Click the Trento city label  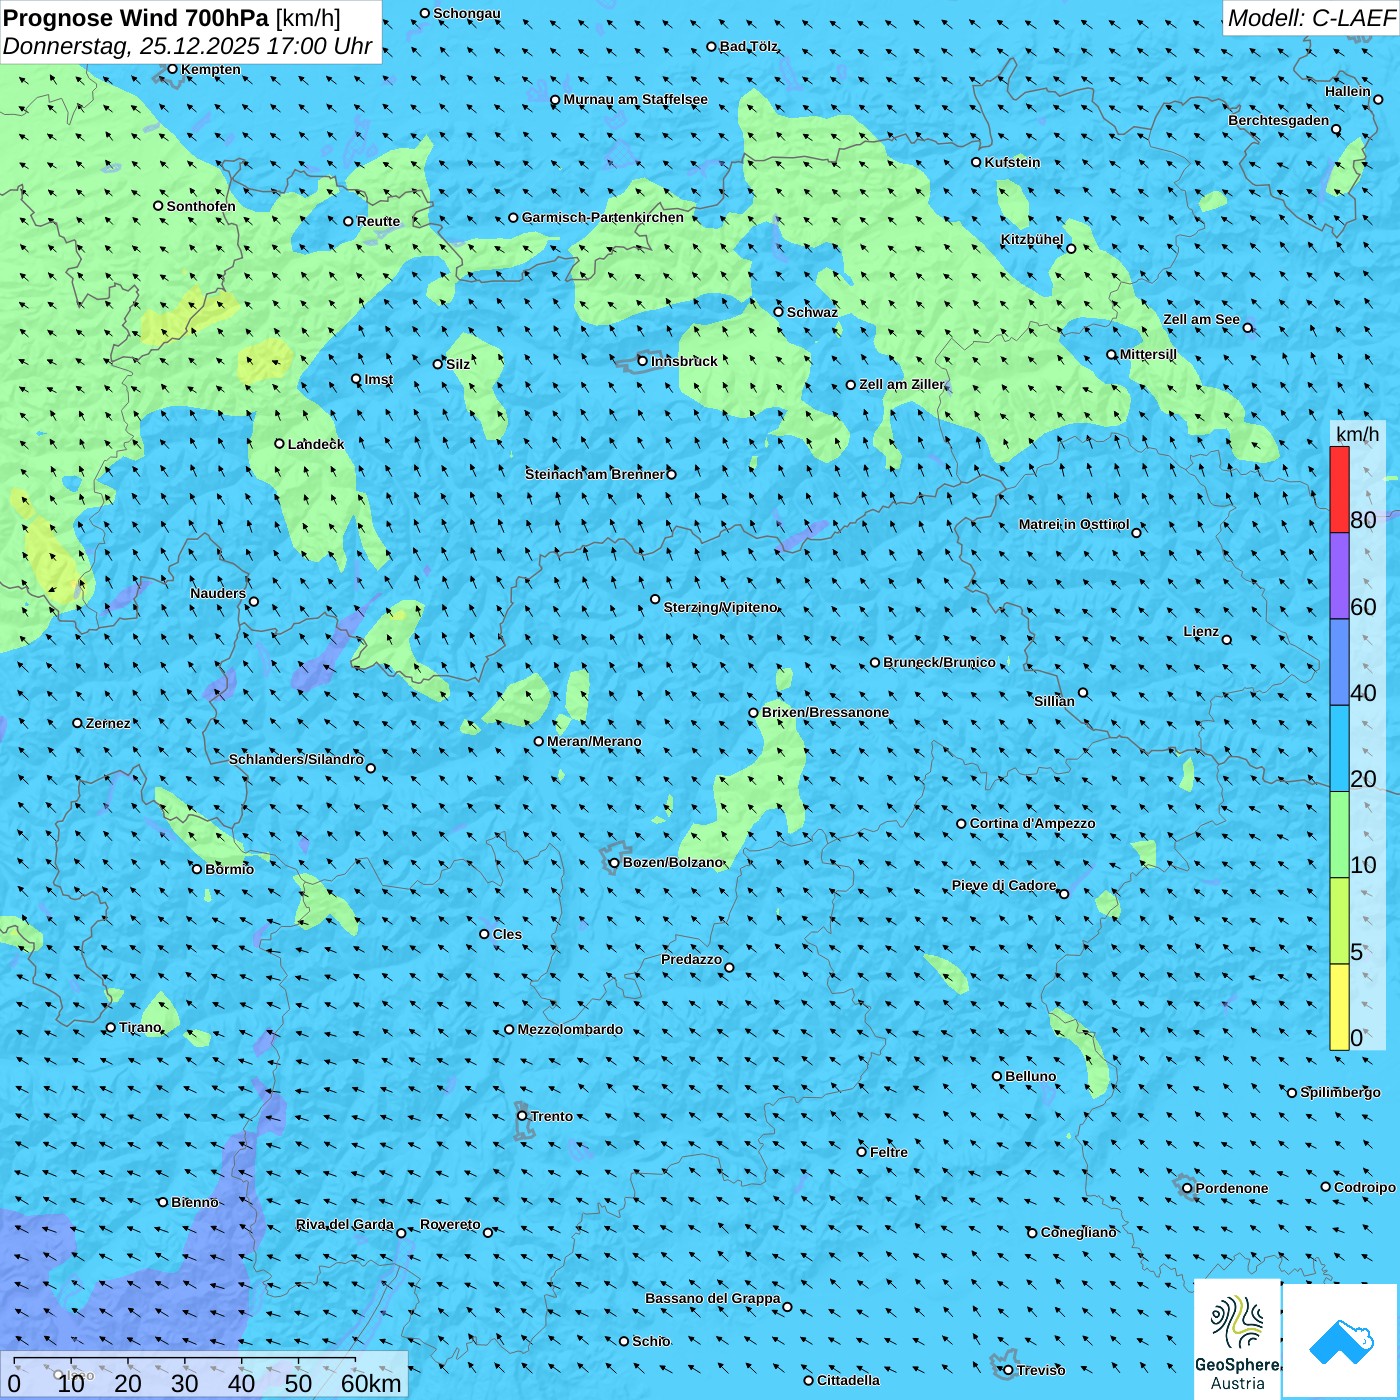552,1116
